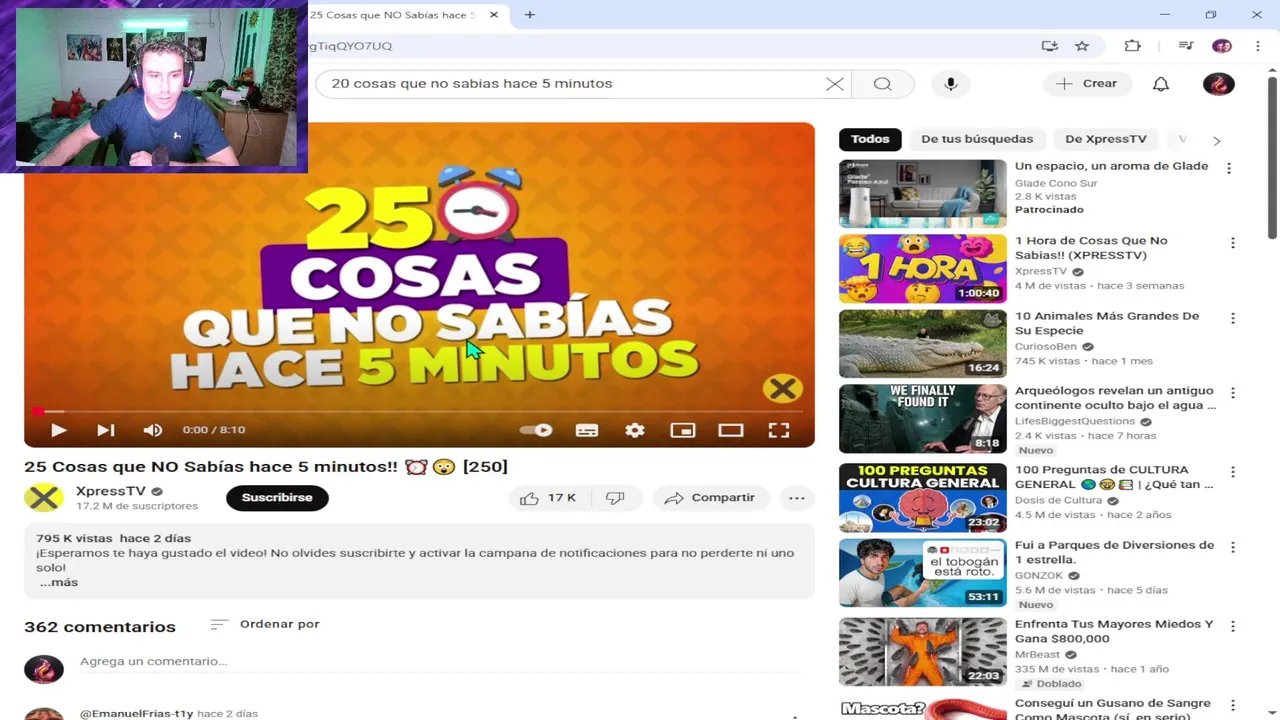Viewport: 1280px width, 720px height.
Task: Click the Crear button
Action: click(1087, 84)
